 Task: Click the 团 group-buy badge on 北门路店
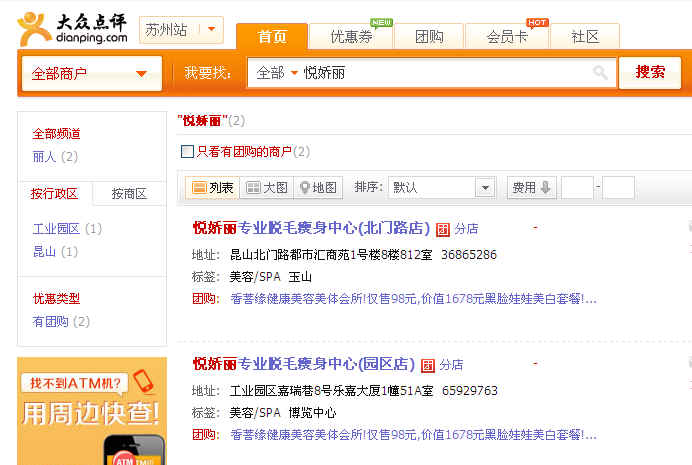pos(443,229)
